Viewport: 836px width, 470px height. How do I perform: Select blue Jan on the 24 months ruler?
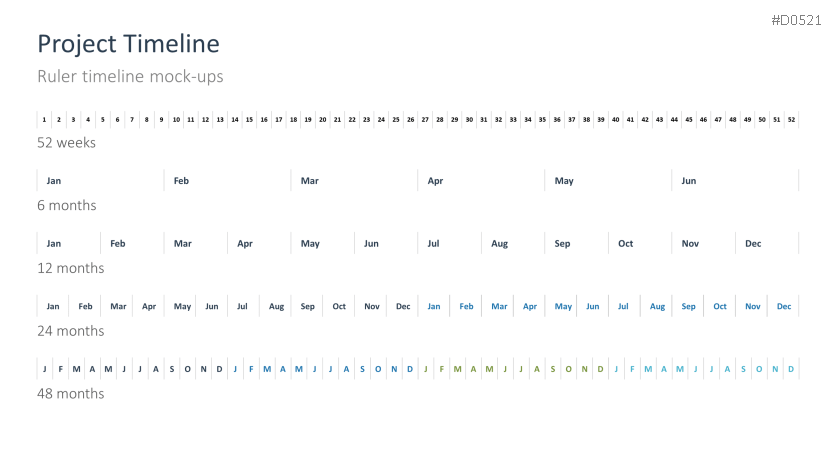pyautogui.click(x=434, y=307)
